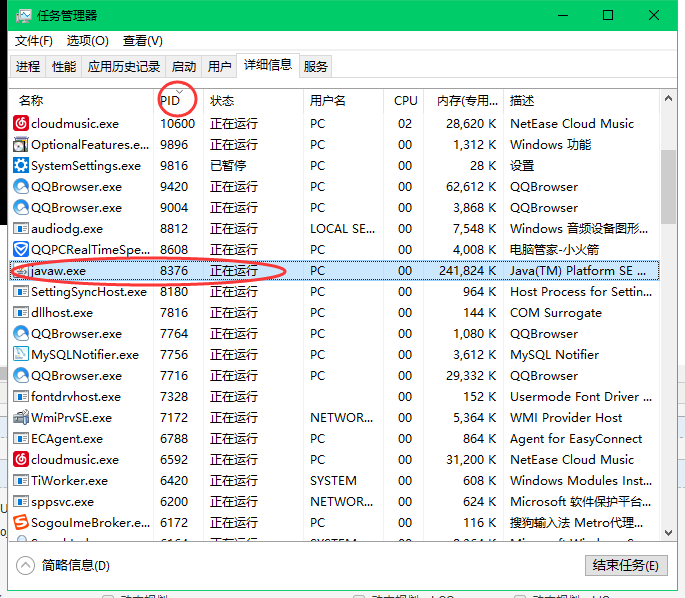Viewport: 685px width, 598px height.
Task: Click the vertical scrollbar thumb
Action: [x=668, y=187]
